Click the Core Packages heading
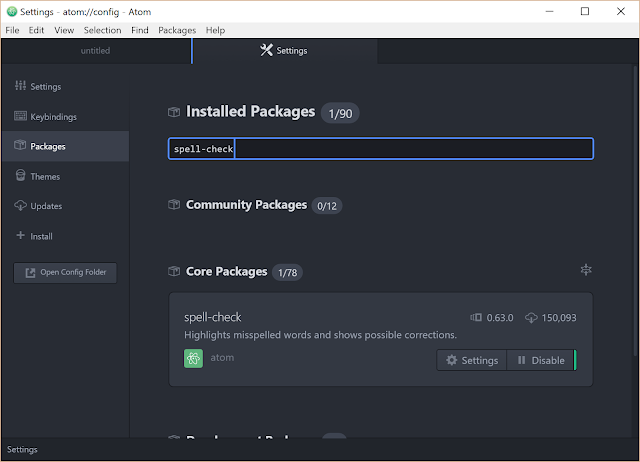640x462 pixels. tap(227, 271)
